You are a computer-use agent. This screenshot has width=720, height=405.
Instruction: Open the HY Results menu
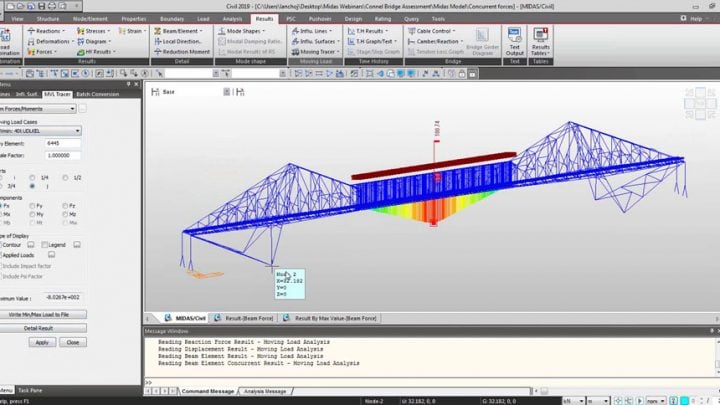[96, 52]
